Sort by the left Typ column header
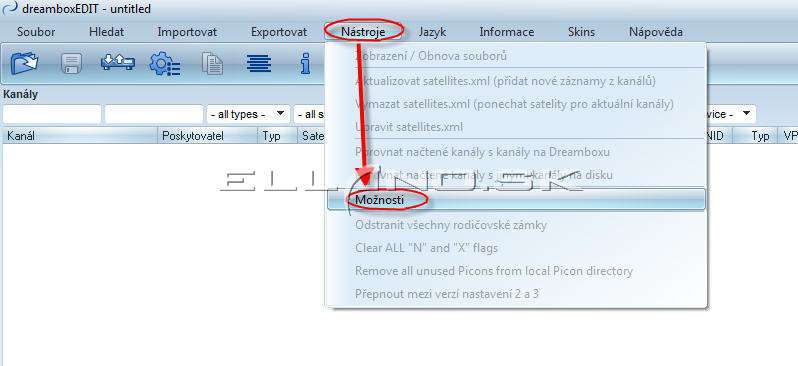798x366 pixels. [x=277, y=136]
